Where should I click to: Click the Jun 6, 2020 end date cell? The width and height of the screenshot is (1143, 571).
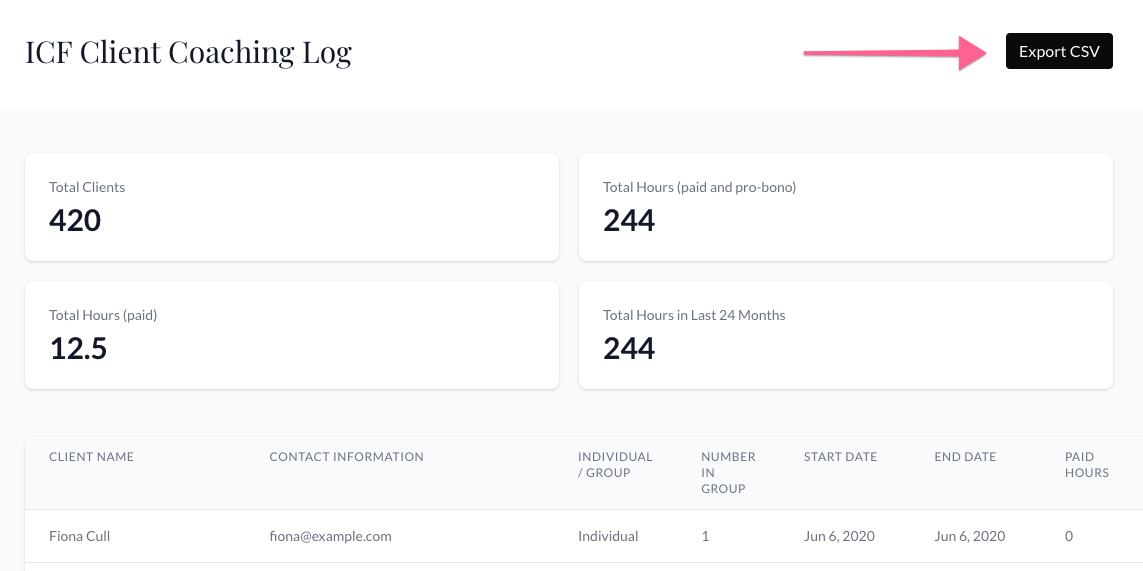click(969, 536)
